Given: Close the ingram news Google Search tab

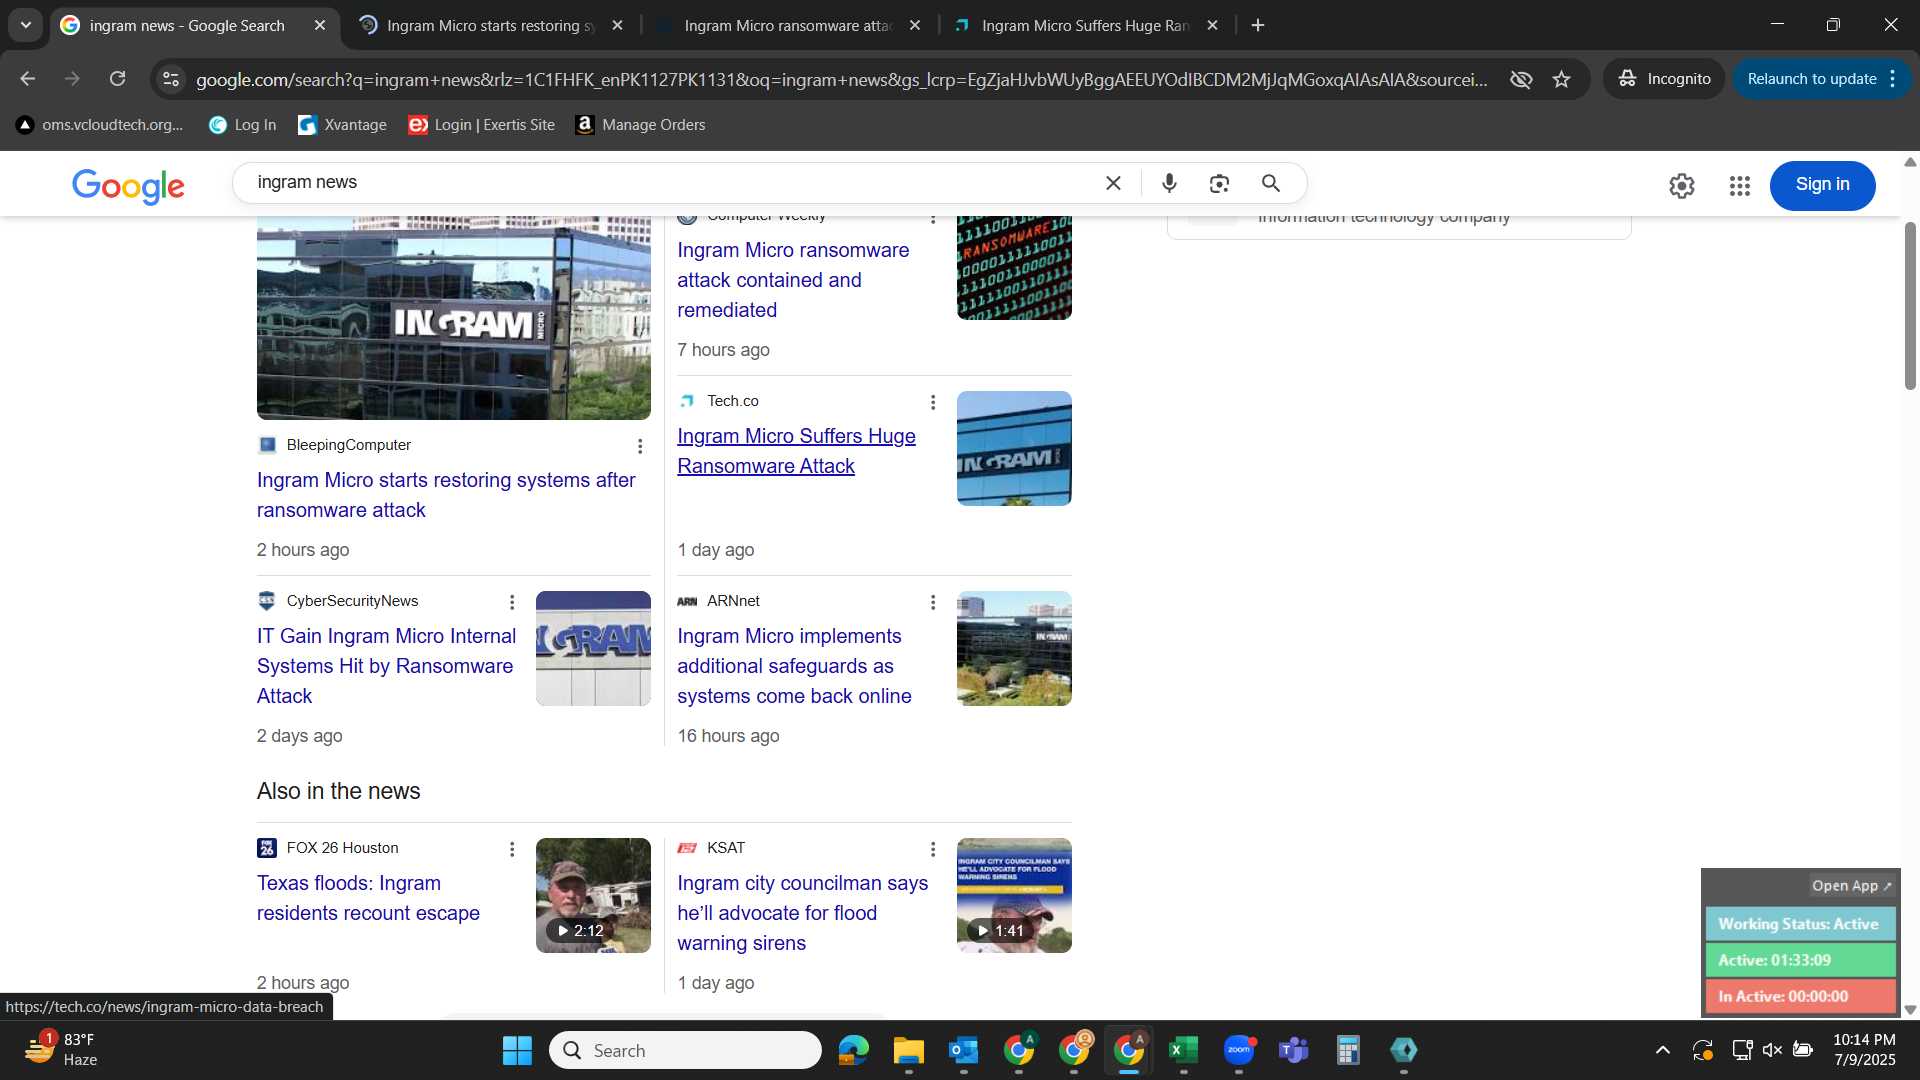Looking at the screenshot, I should point(320,25).
